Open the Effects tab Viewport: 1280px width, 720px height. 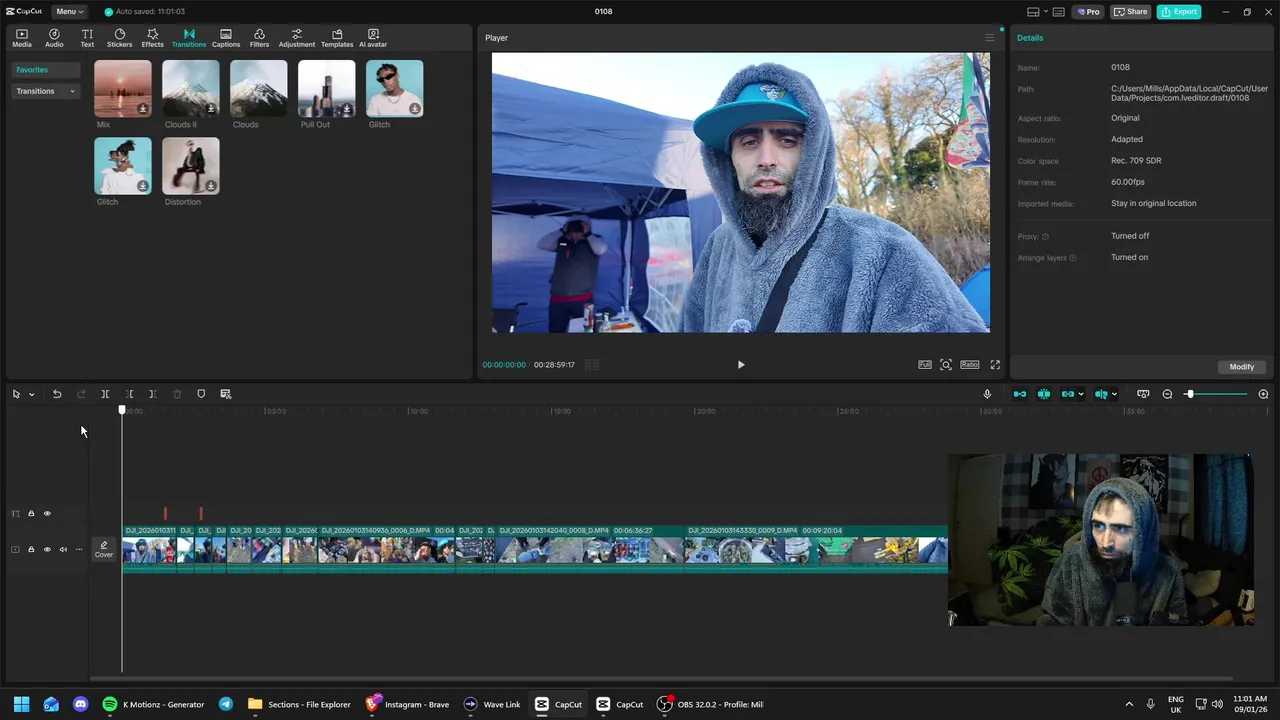[152, 38]
